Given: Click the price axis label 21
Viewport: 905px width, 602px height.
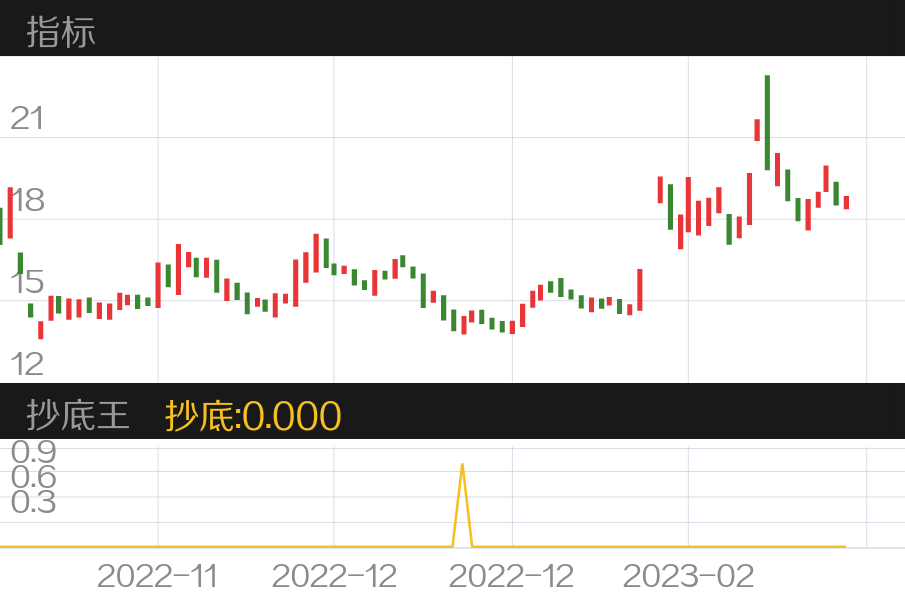Looking at the screenshot, I should (27, 118).
